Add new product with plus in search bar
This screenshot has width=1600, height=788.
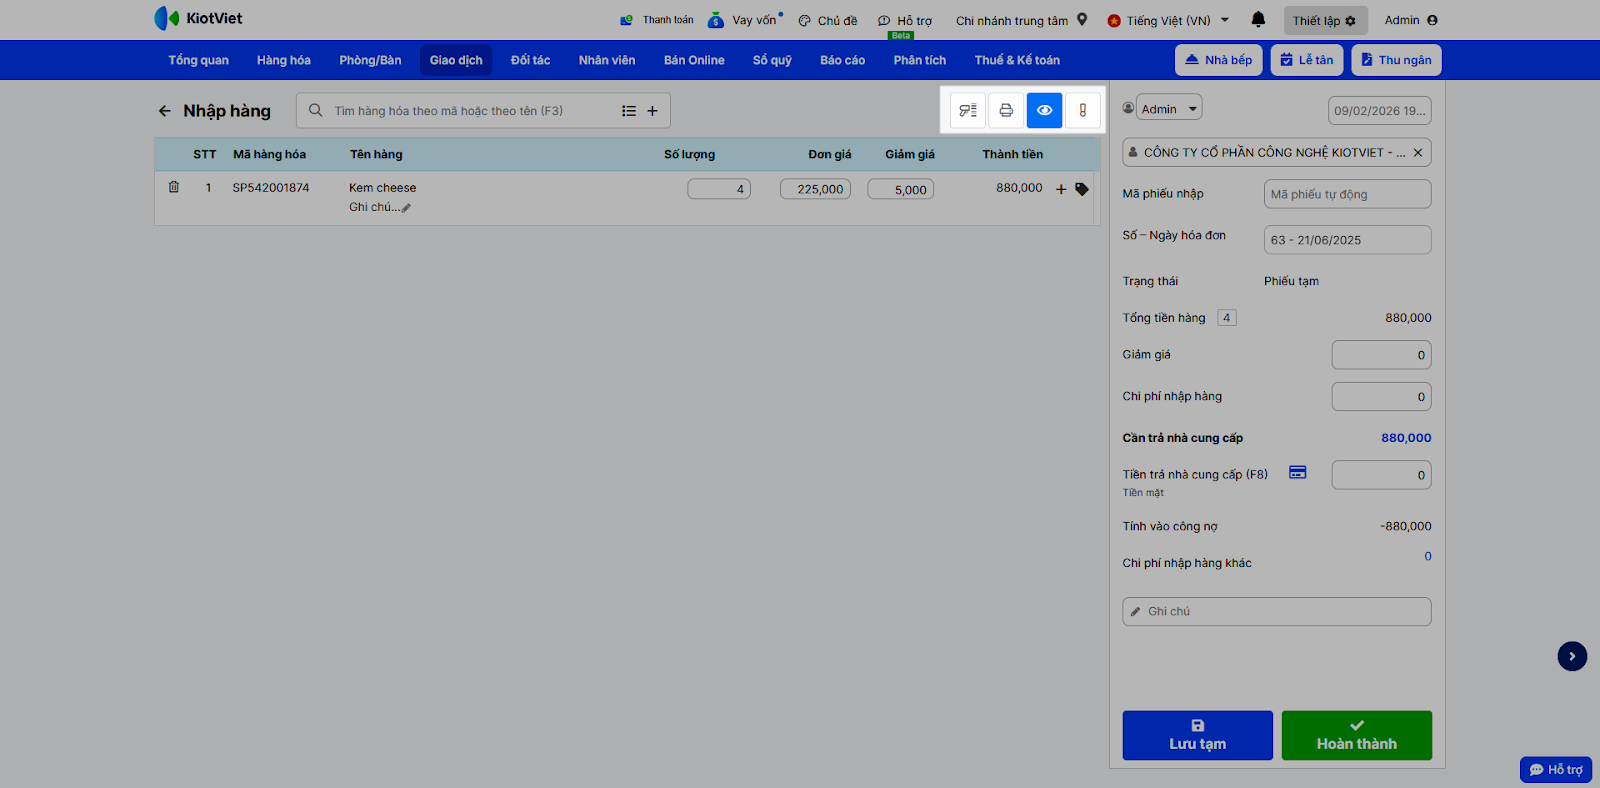click(652, 111)
